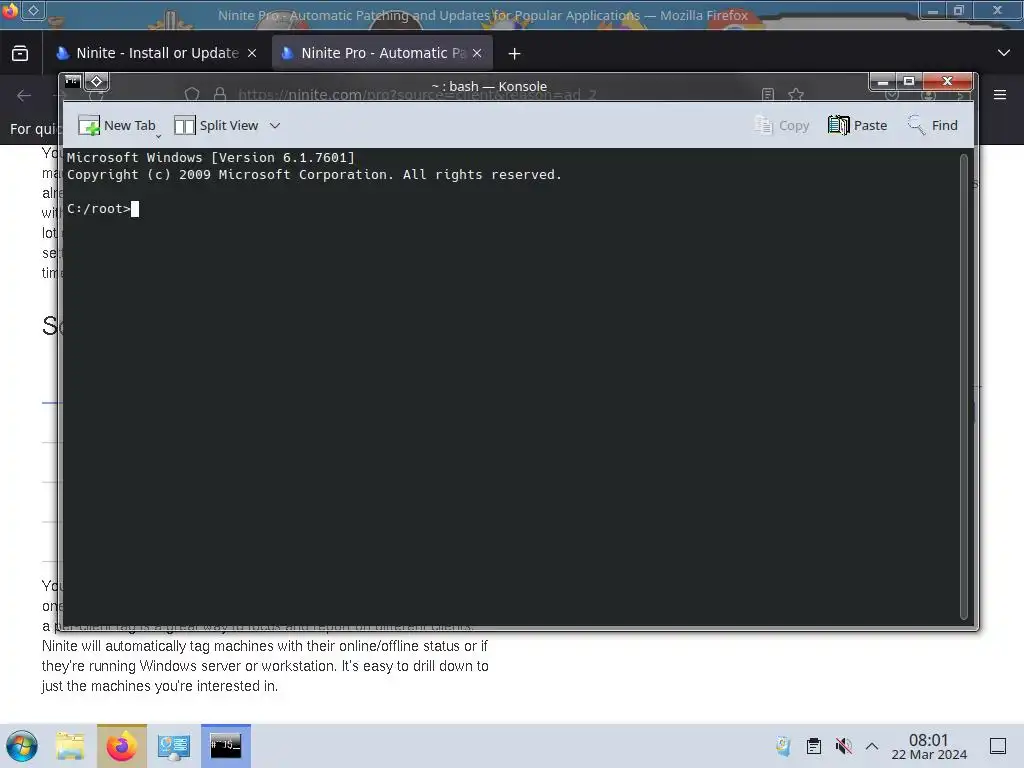Screen dimensions: 1024x768
Task: Click the Firefox pin diamond icon in title bar
Action: click(x=34, y=10)
